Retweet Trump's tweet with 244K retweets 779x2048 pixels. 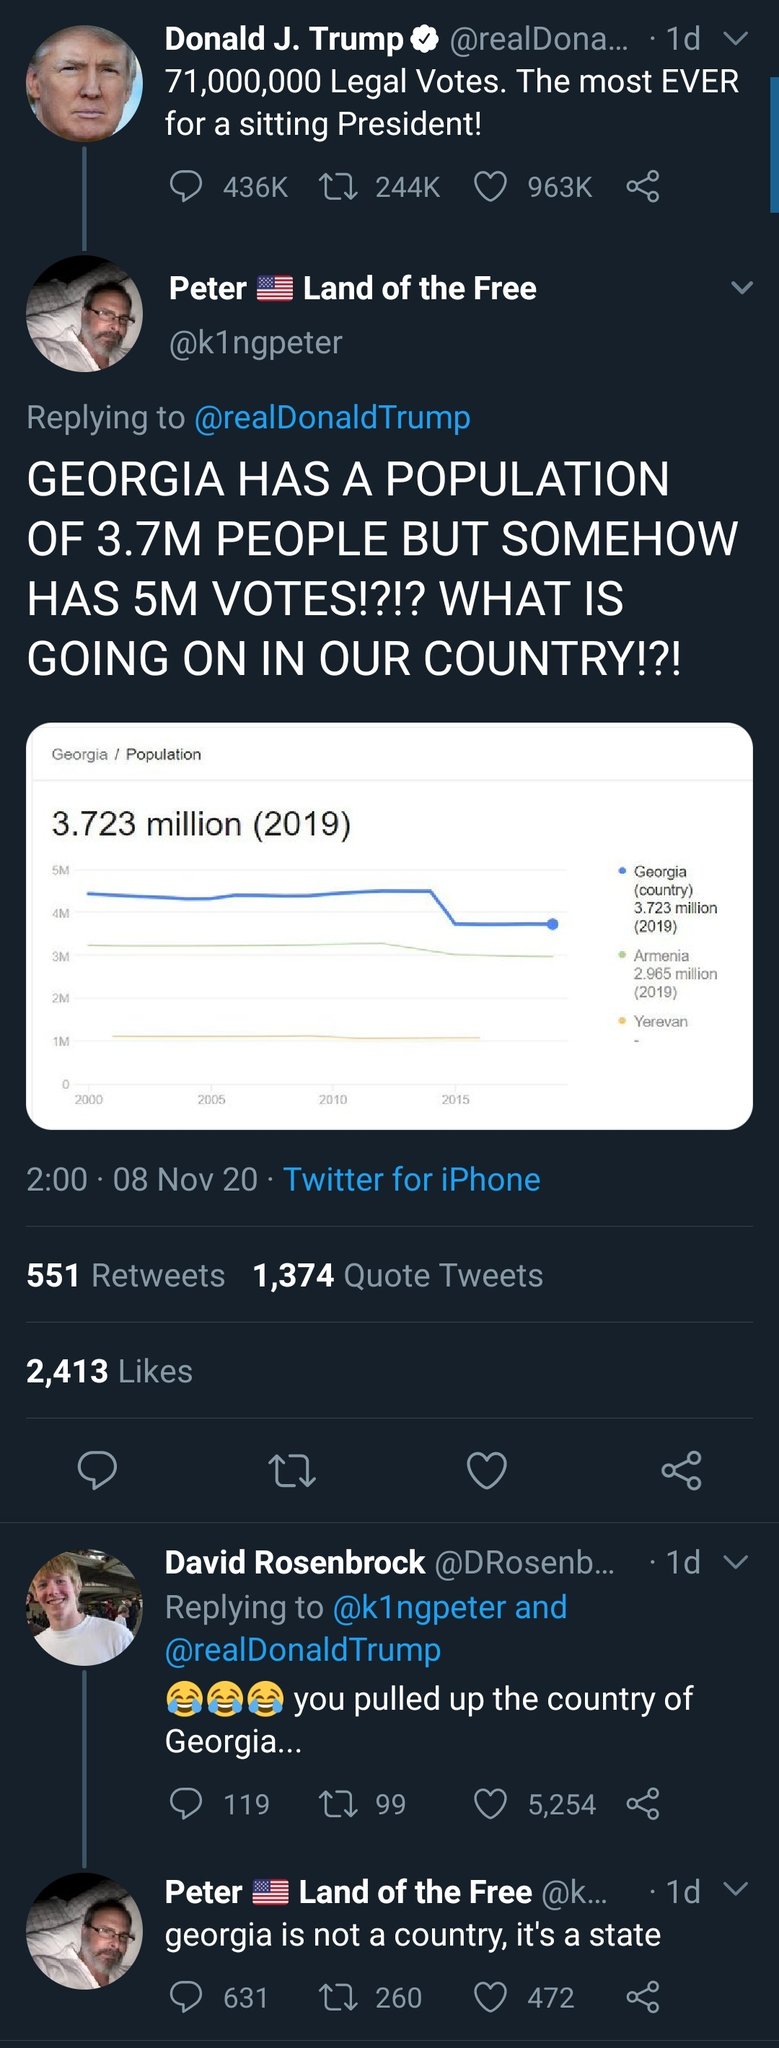(x=338, y=187)
